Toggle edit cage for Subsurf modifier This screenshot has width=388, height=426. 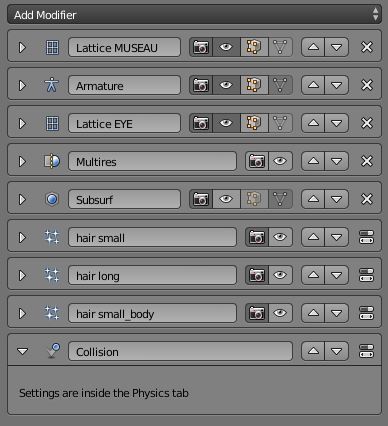280,199
